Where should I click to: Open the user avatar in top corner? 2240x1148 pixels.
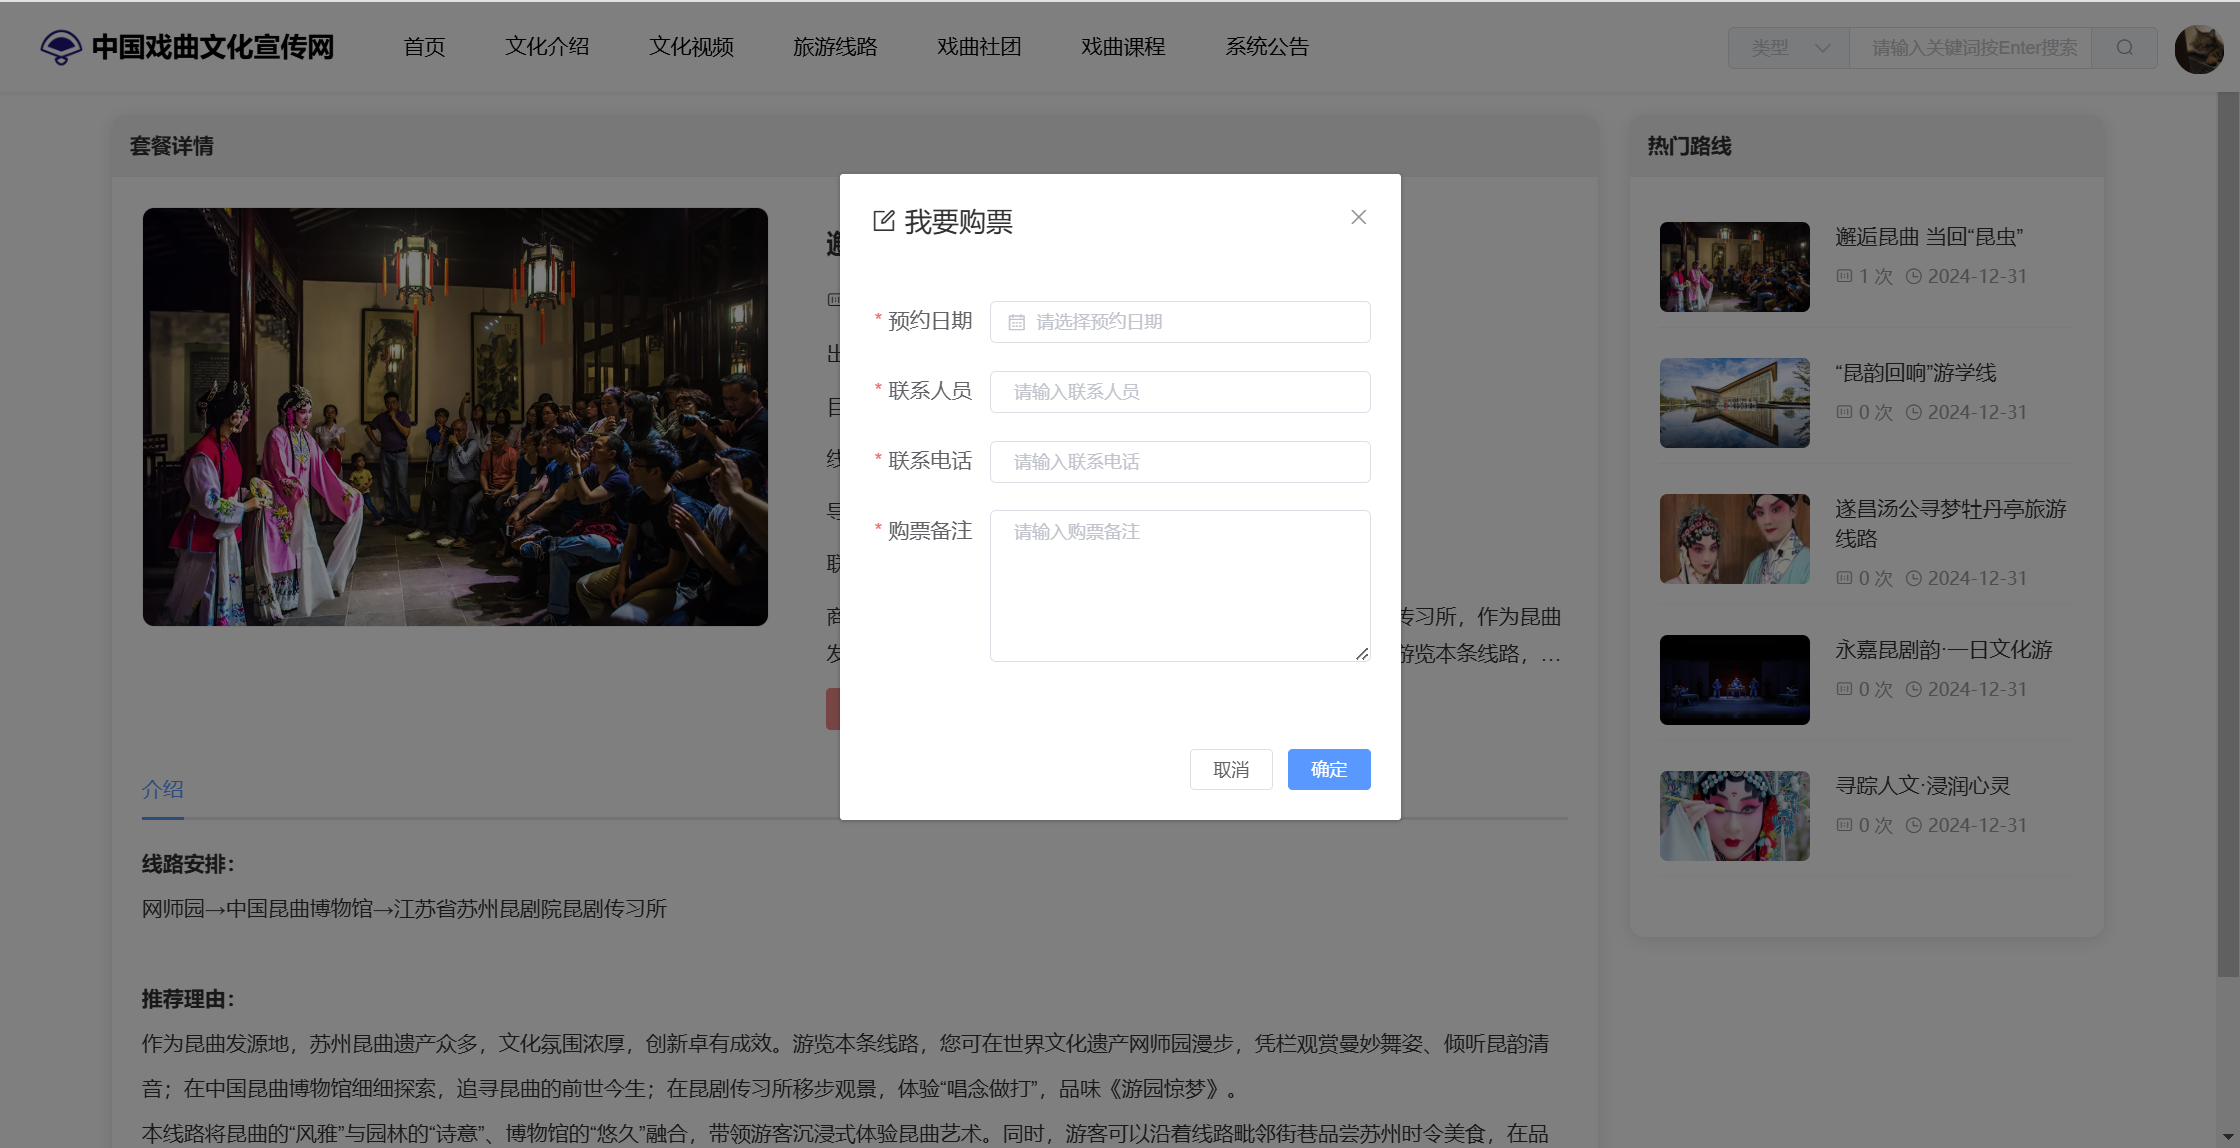(2198, 48)
